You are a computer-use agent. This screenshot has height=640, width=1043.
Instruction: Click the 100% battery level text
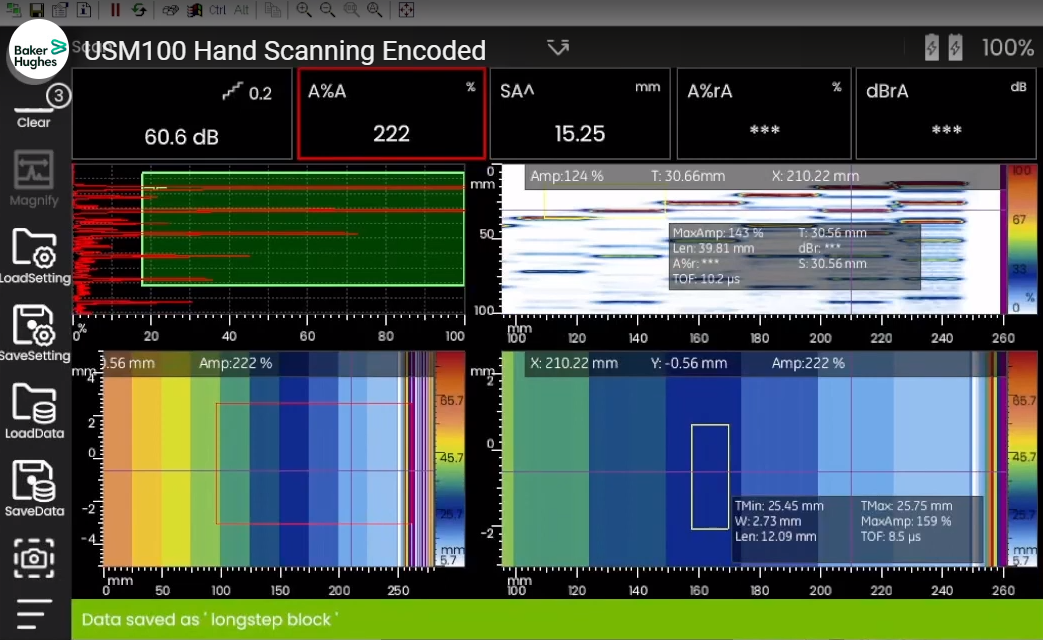[x=1008, y=48]
